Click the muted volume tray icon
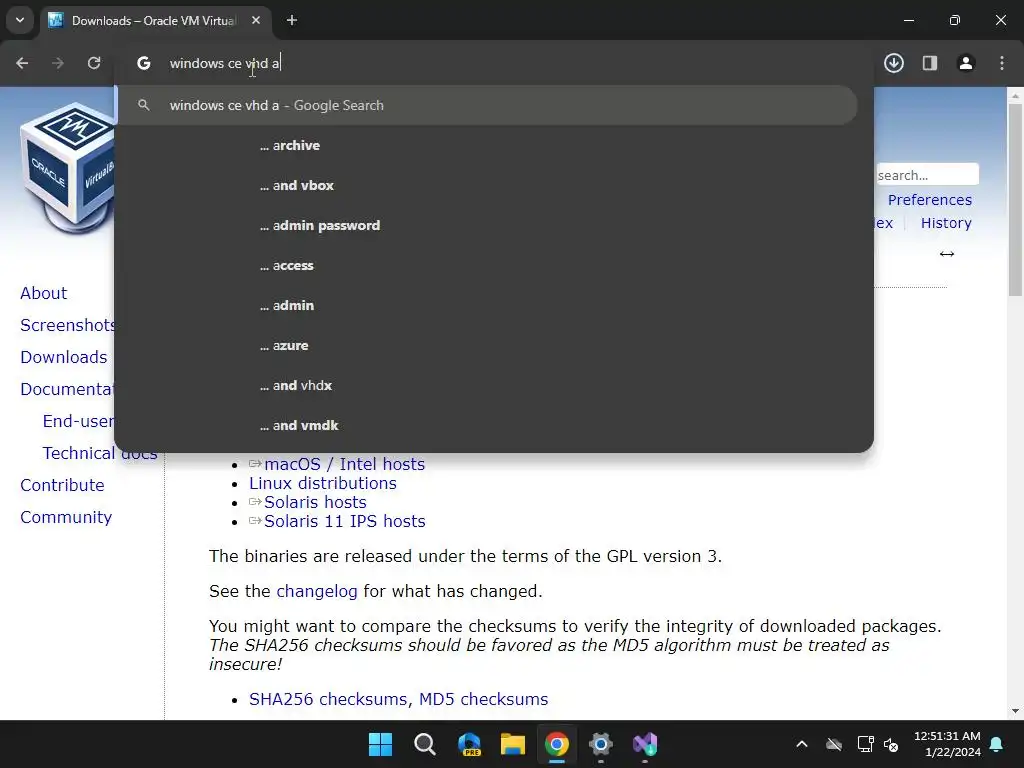 pos(891,744)
